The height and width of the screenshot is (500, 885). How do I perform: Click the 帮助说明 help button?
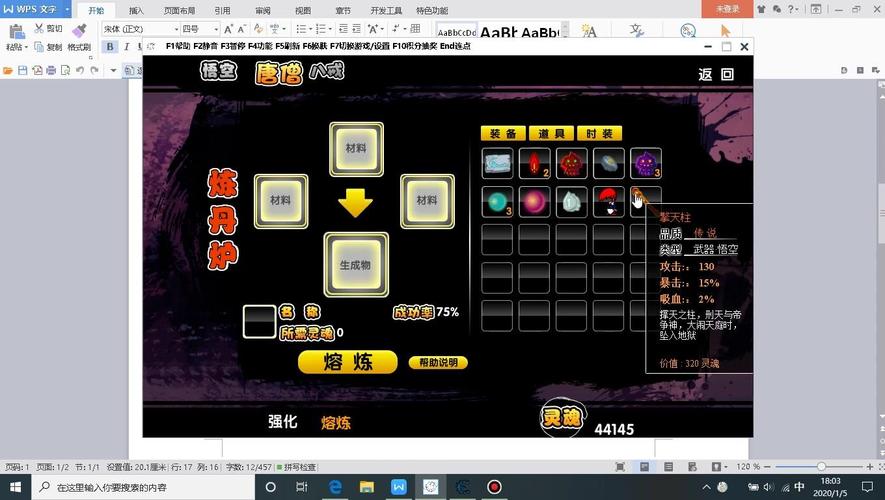pyautogui.click(x=438, y=363)
